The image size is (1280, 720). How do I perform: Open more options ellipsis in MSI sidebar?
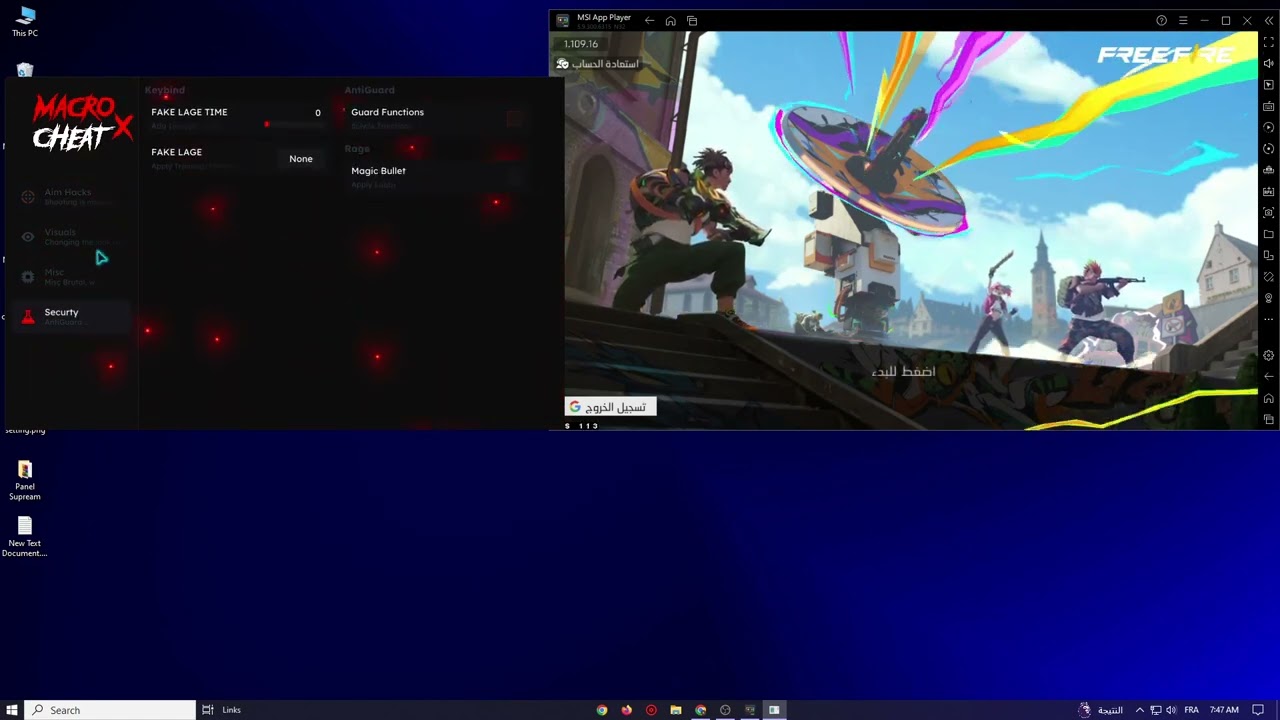(1269, 319)
